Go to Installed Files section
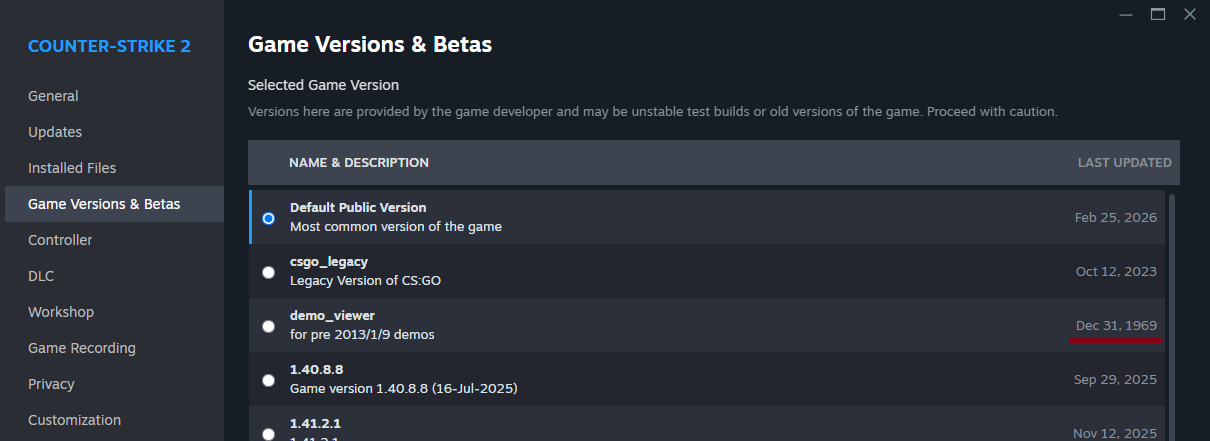The image size is (1210, 441). [72, 168]
